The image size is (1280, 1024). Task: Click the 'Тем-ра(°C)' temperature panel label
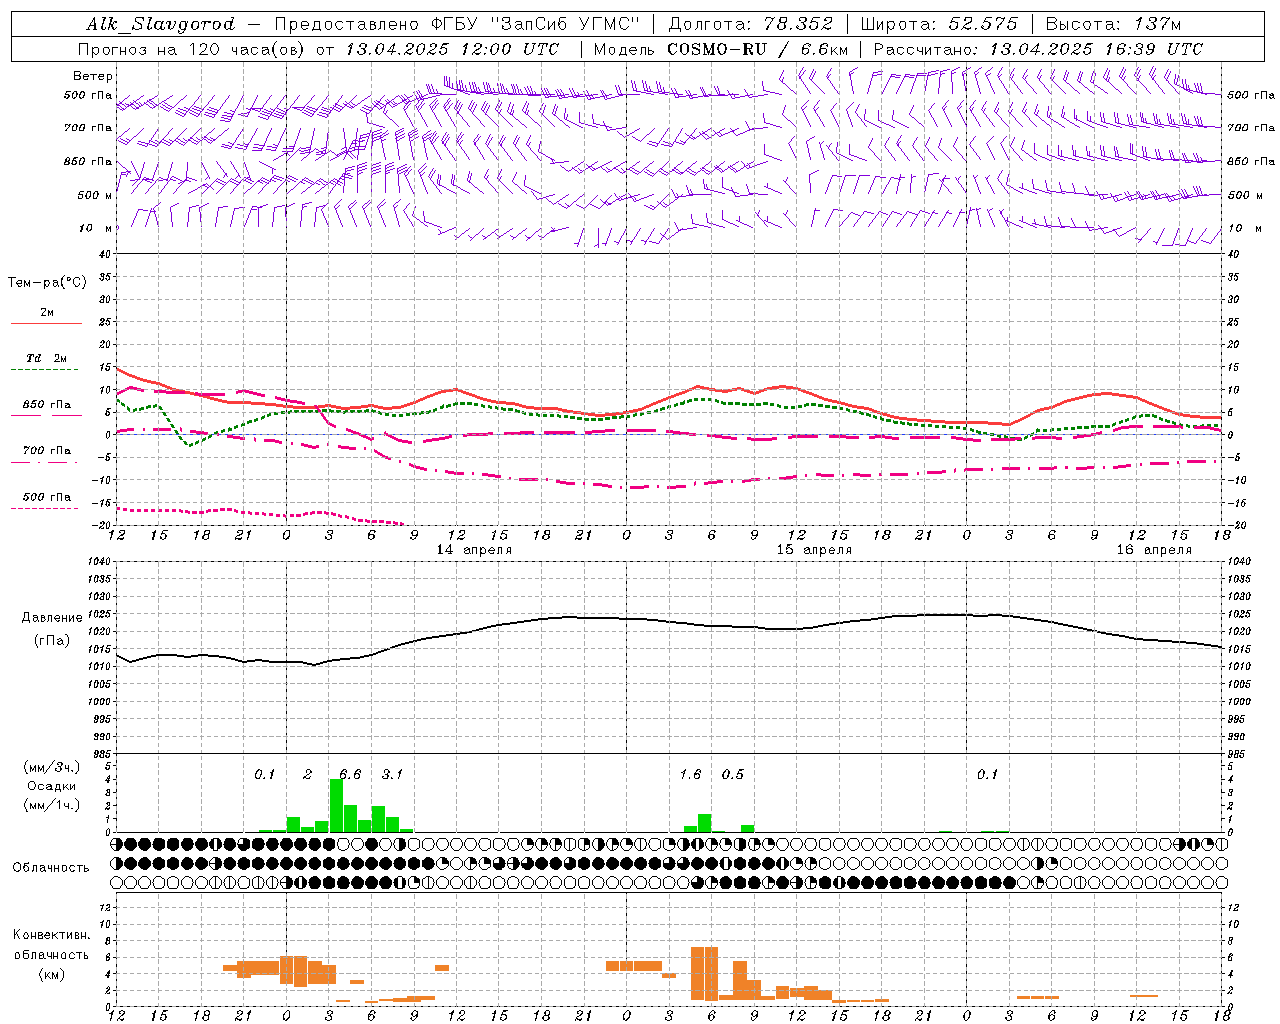[x=47, y=283]
